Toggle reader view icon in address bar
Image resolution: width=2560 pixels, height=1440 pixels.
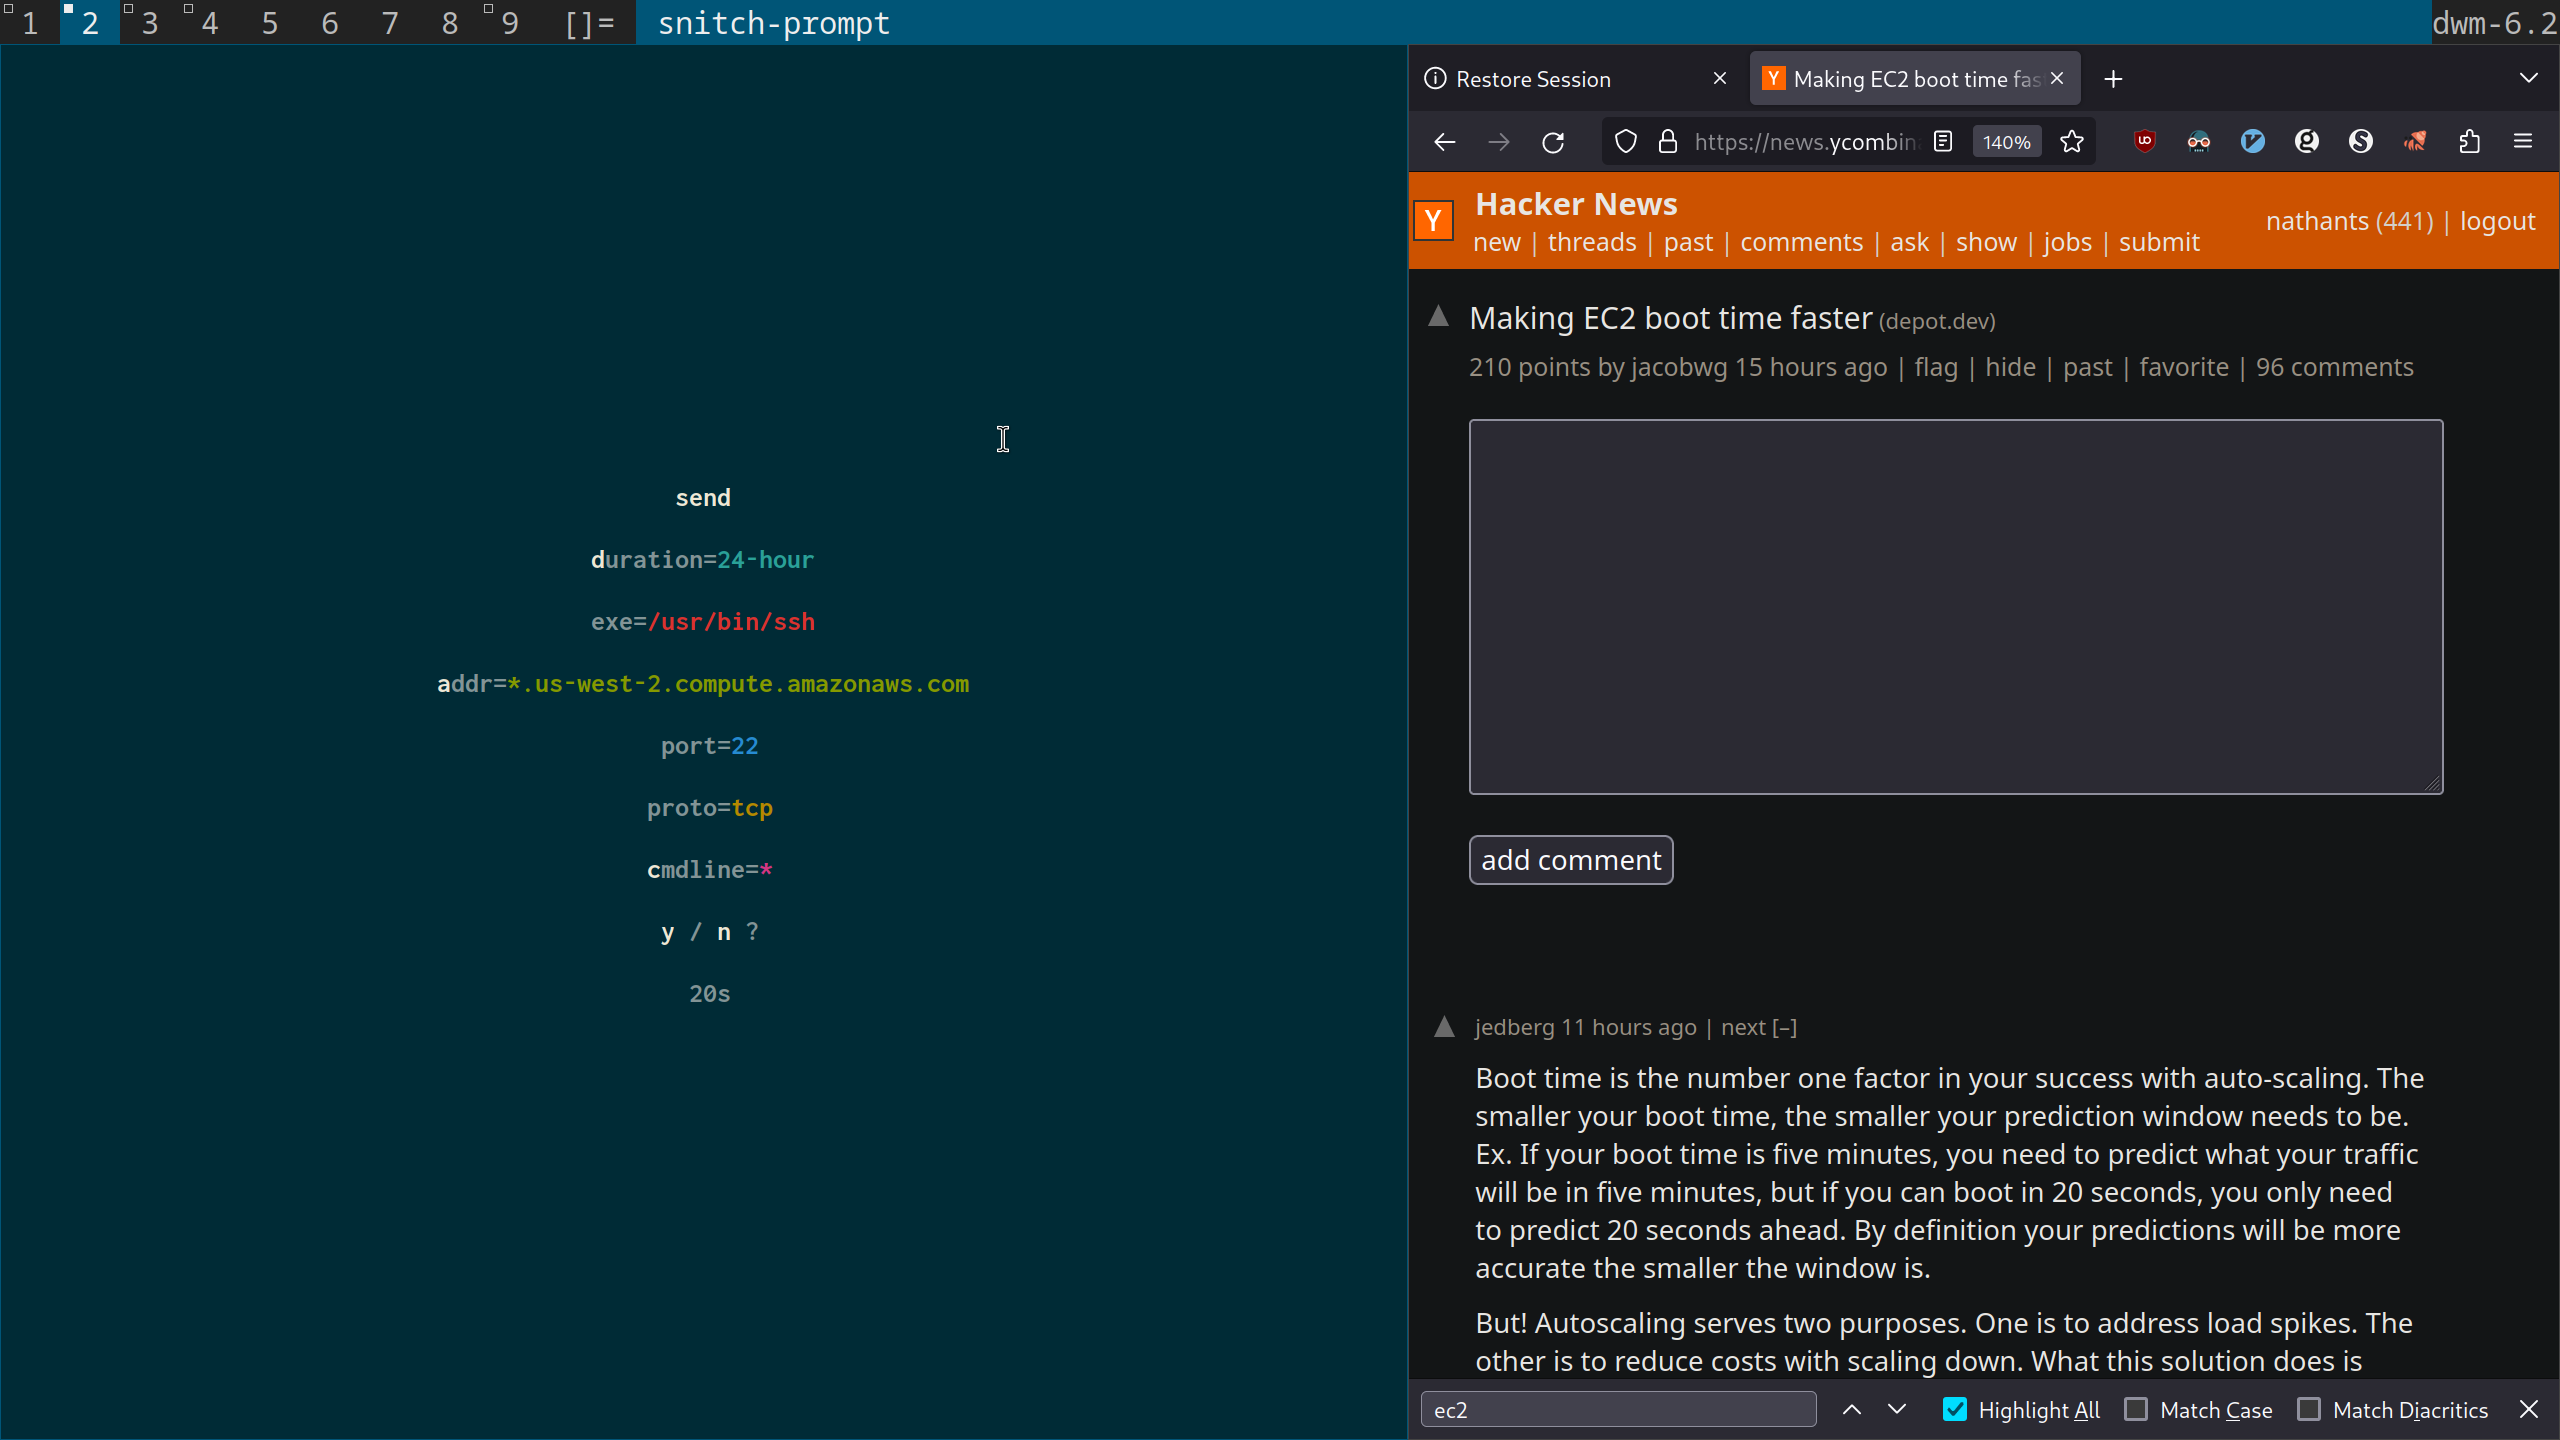tap(1943, 142)
